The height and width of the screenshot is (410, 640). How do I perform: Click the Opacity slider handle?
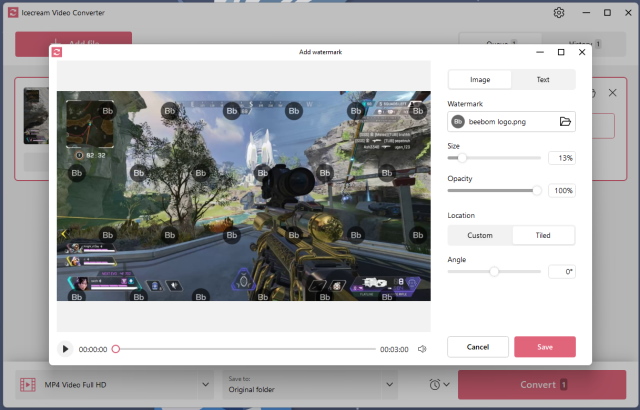(x=537, y=190)
